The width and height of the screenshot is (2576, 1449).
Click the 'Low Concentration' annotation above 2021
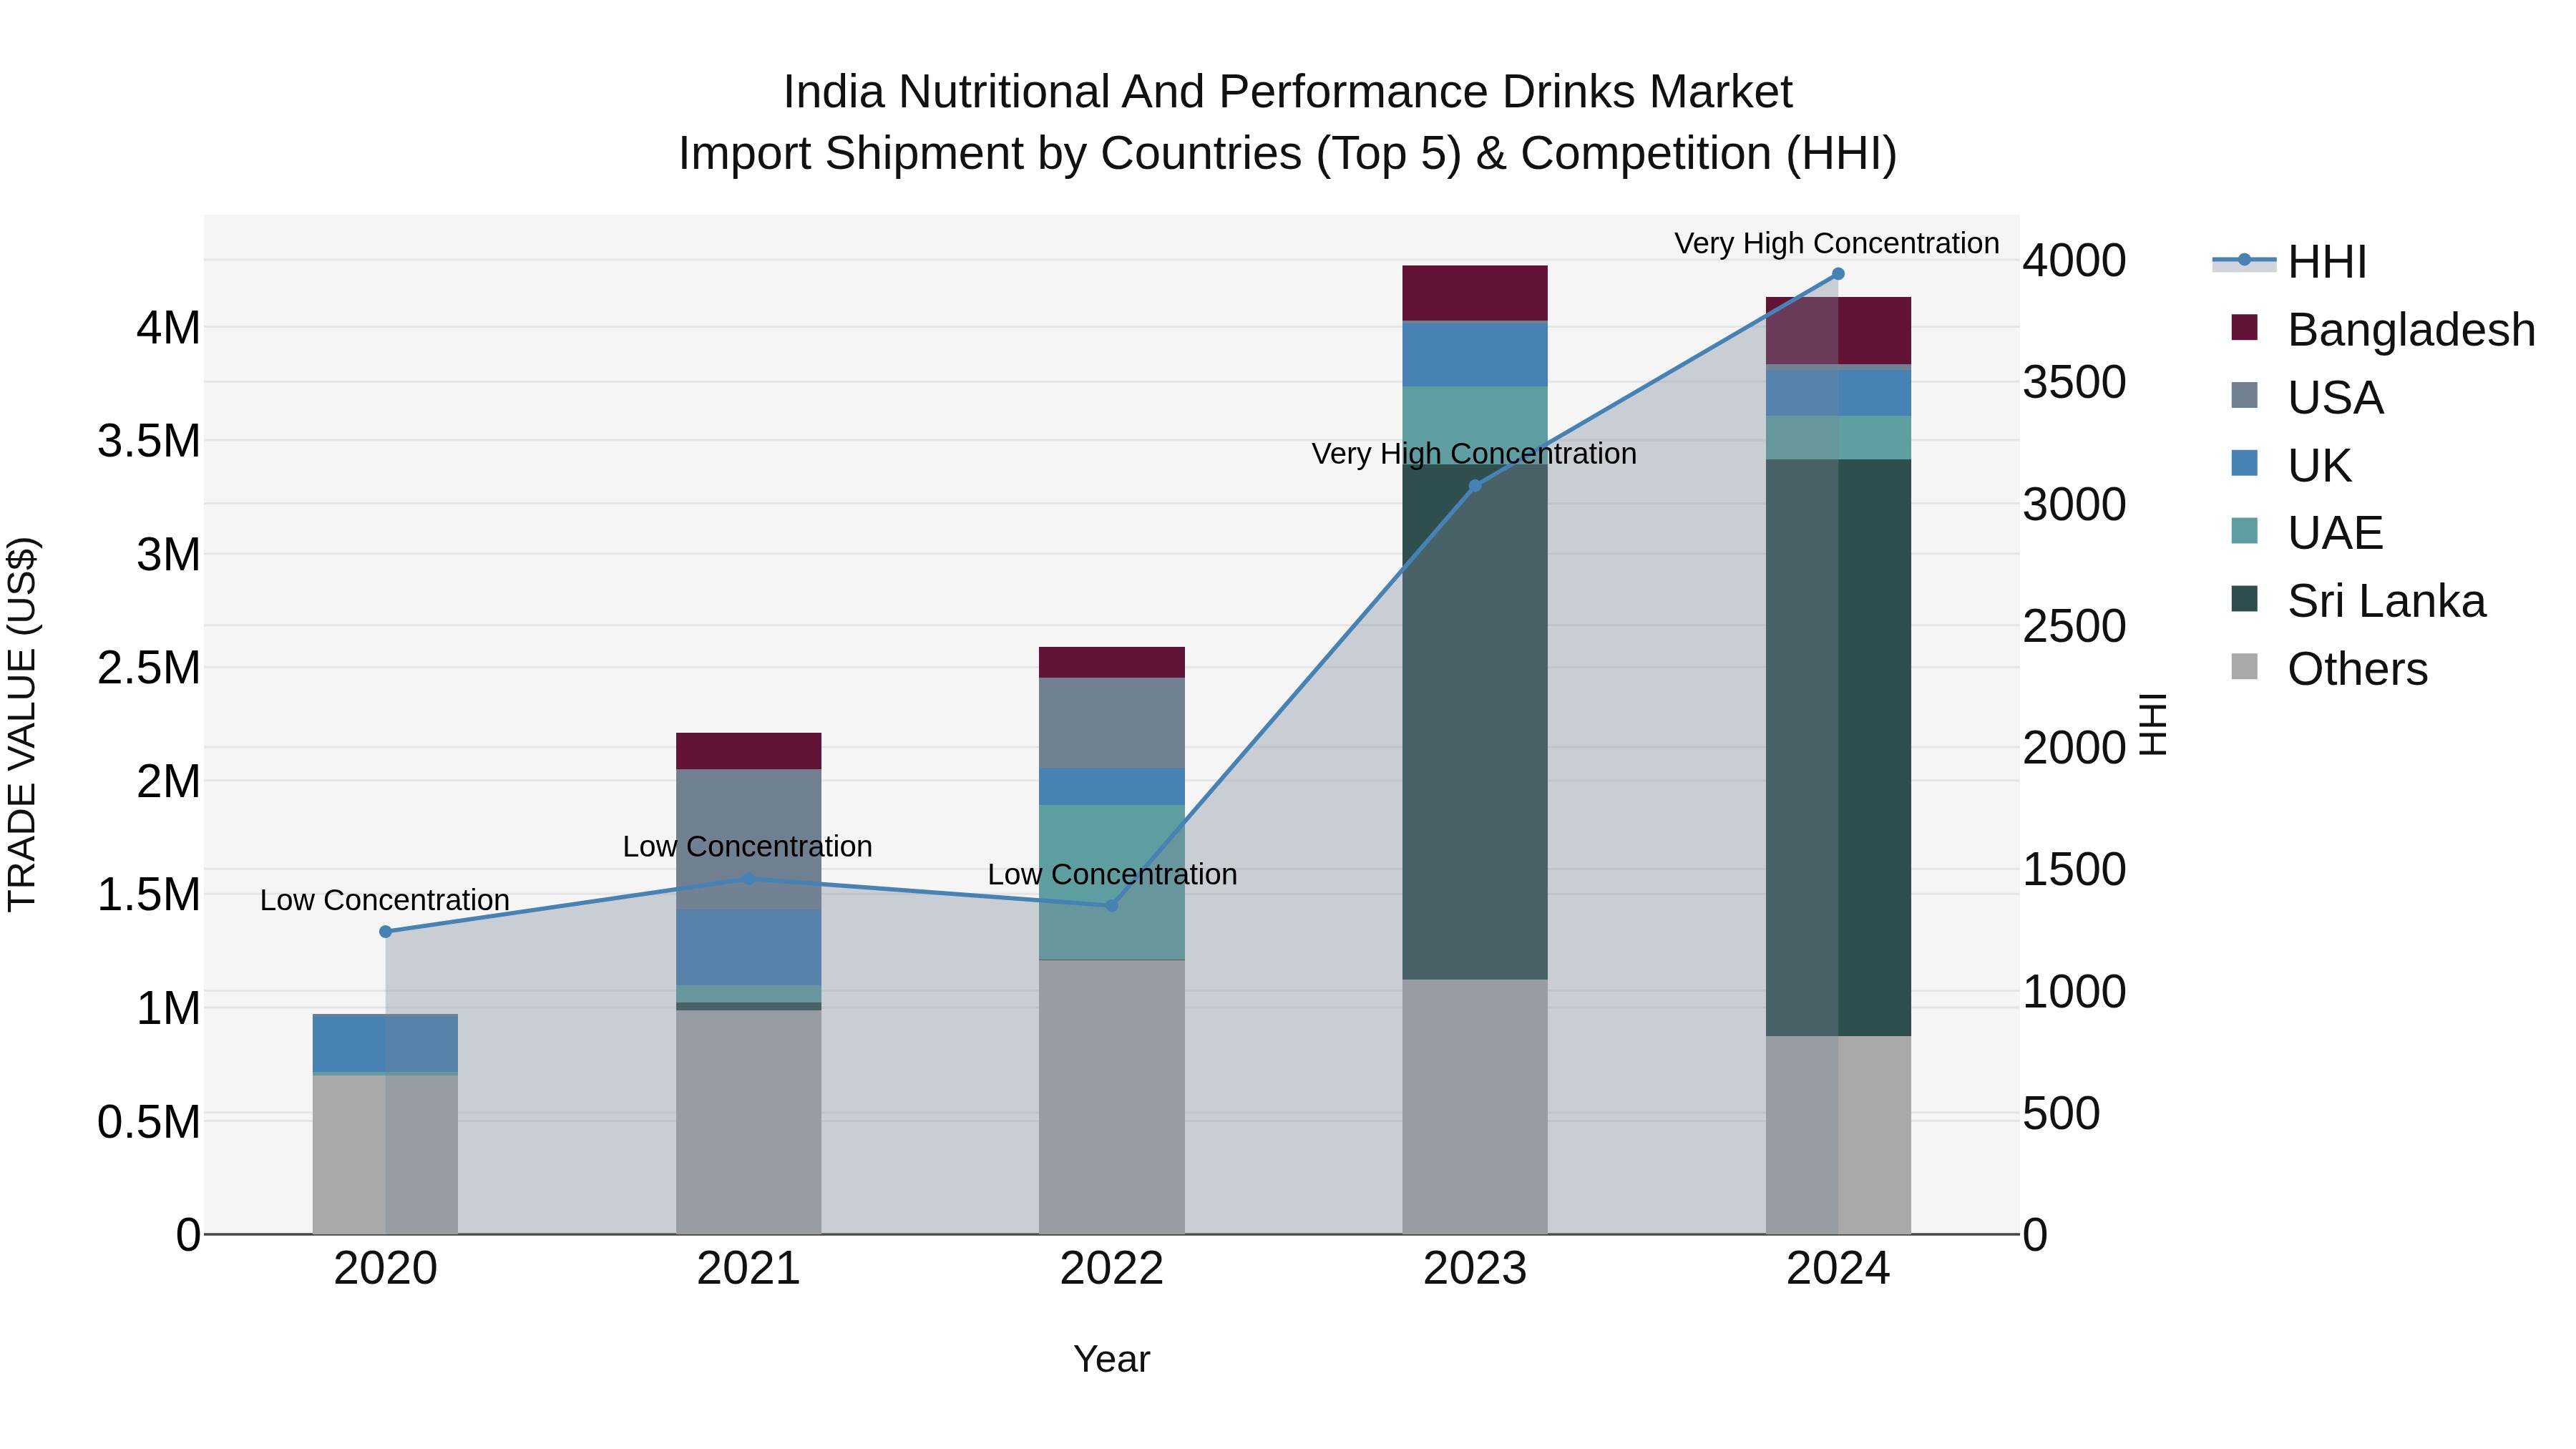pos(748,847)
